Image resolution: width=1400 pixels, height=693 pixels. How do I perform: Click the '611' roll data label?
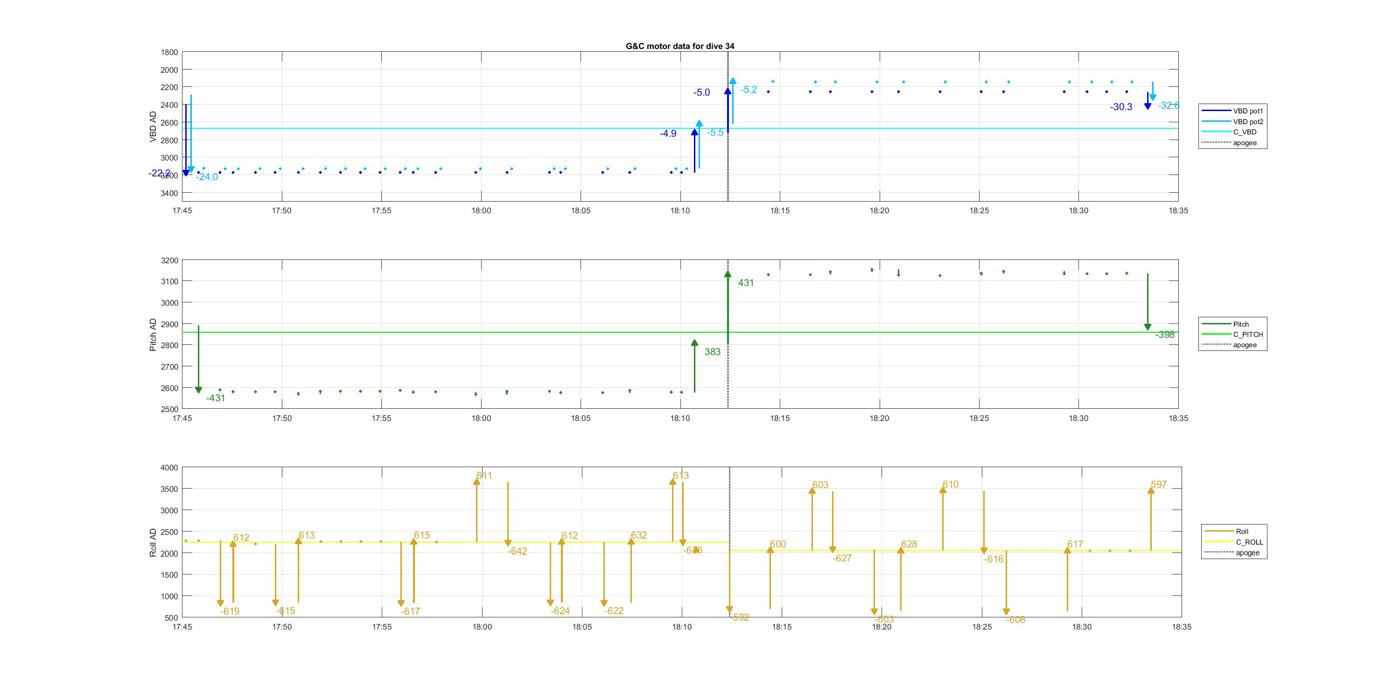[x=484, y=475]
